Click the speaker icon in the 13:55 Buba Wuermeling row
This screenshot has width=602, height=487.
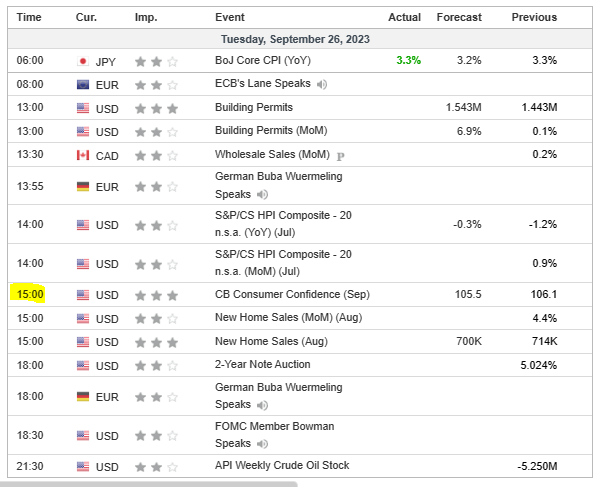262,195
